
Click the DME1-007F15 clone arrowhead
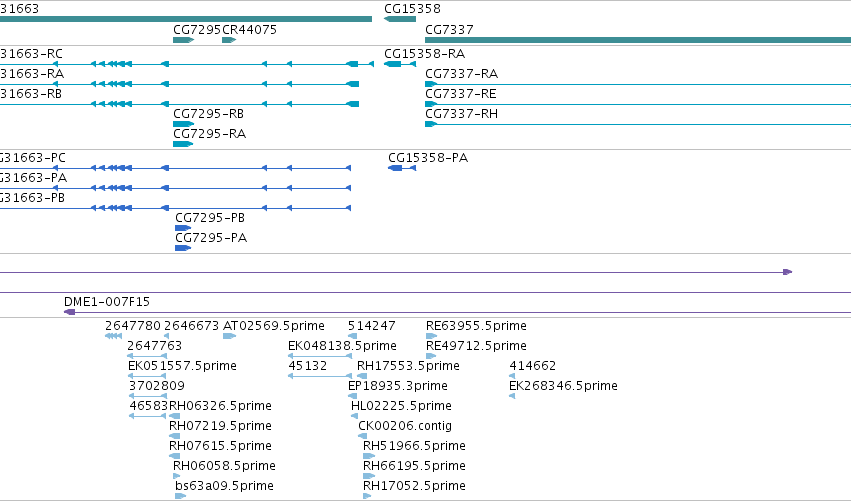(x=69, y=312)
